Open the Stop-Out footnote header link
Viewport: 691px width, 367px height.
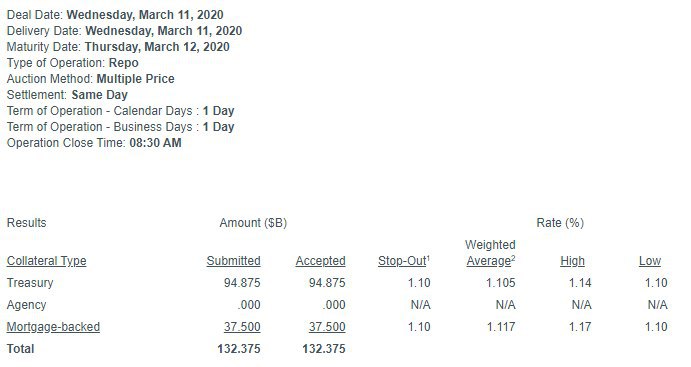pyautogui.click(x=404, y=261)
